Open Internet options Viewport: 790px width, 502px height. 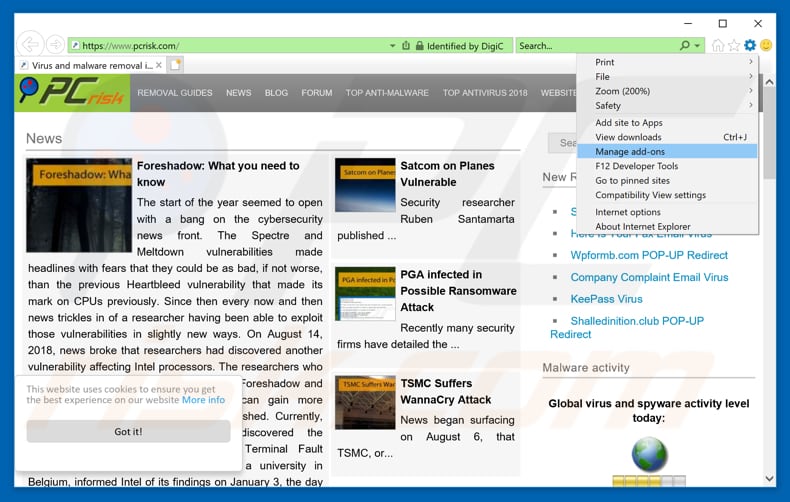click(667, 212)
